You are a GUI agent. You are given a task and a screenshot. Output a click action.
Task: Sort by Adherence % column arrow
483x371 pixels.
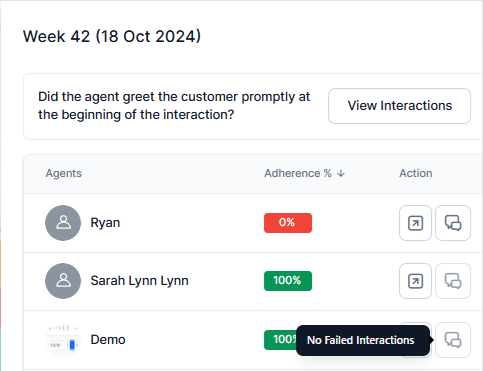click(341, 173)
